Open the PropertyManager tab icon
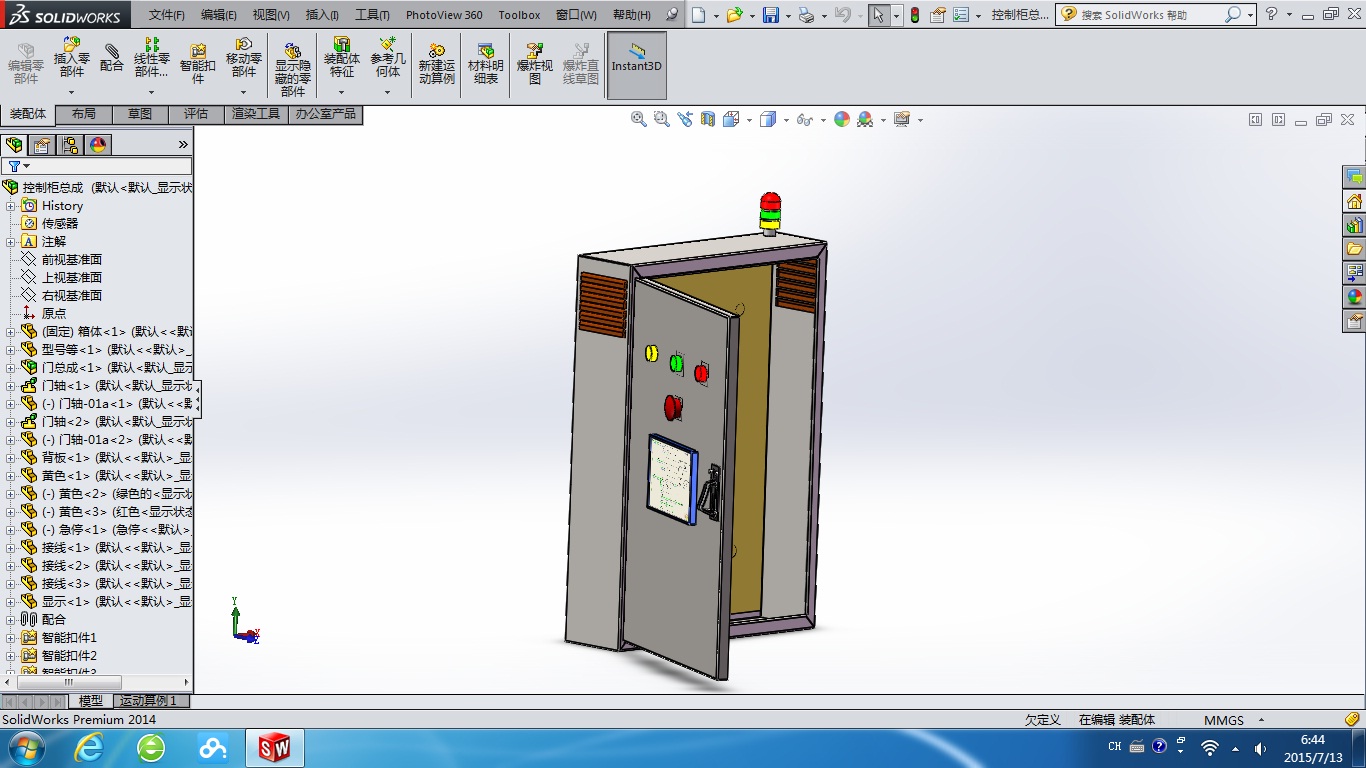This screenshot has width=1366, height=768. 42,145
